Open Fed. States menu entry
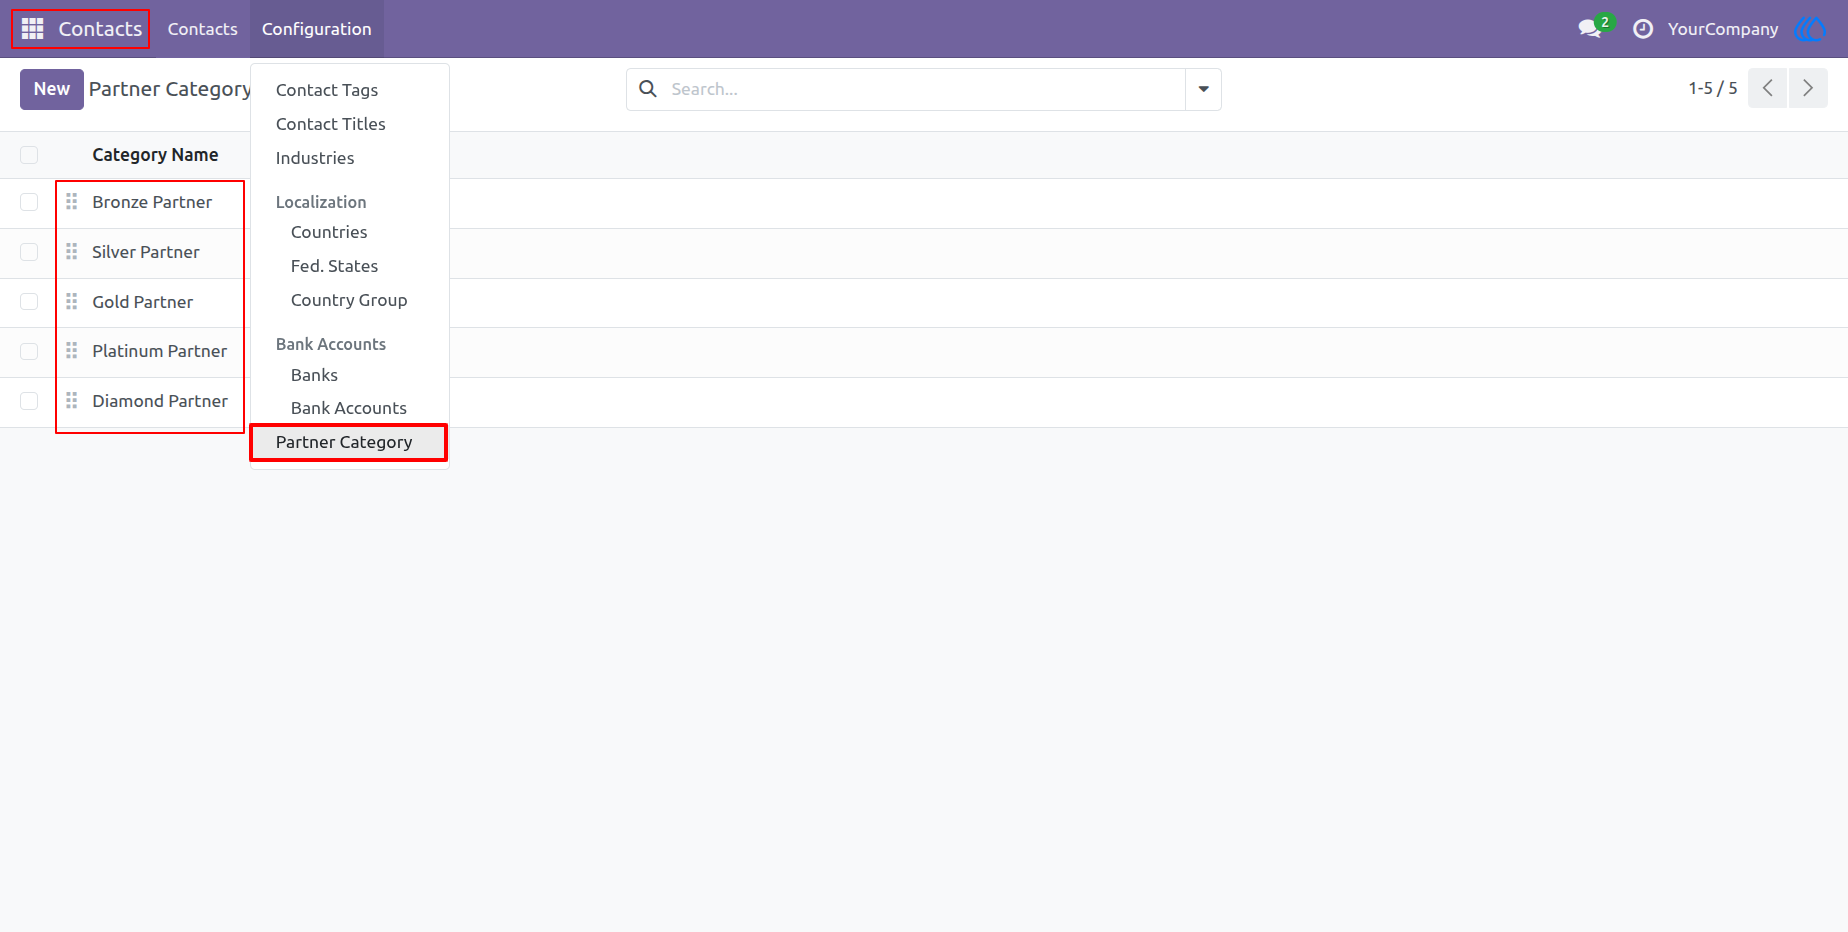The height and width of the screenshot is (932, 1848). pyautogui.click(x=334, y=266)
